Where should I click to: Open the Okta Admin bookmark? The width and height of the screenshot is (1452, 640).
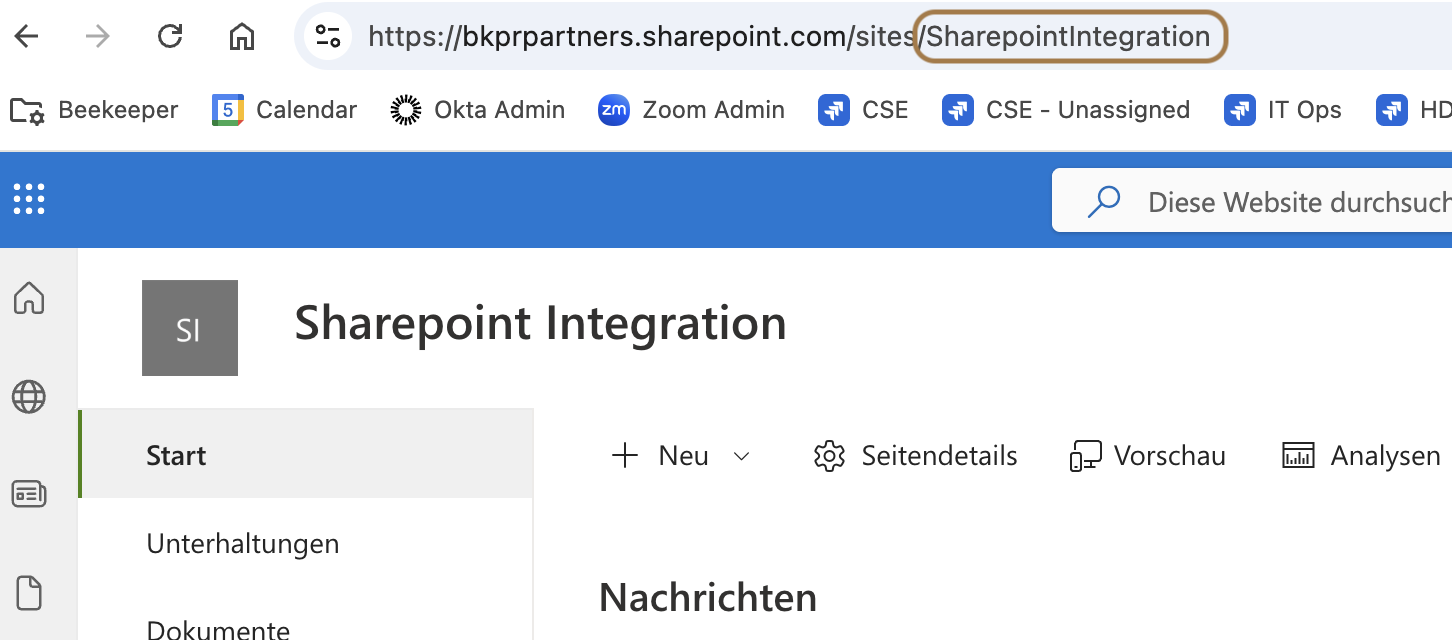pos(478,110)
